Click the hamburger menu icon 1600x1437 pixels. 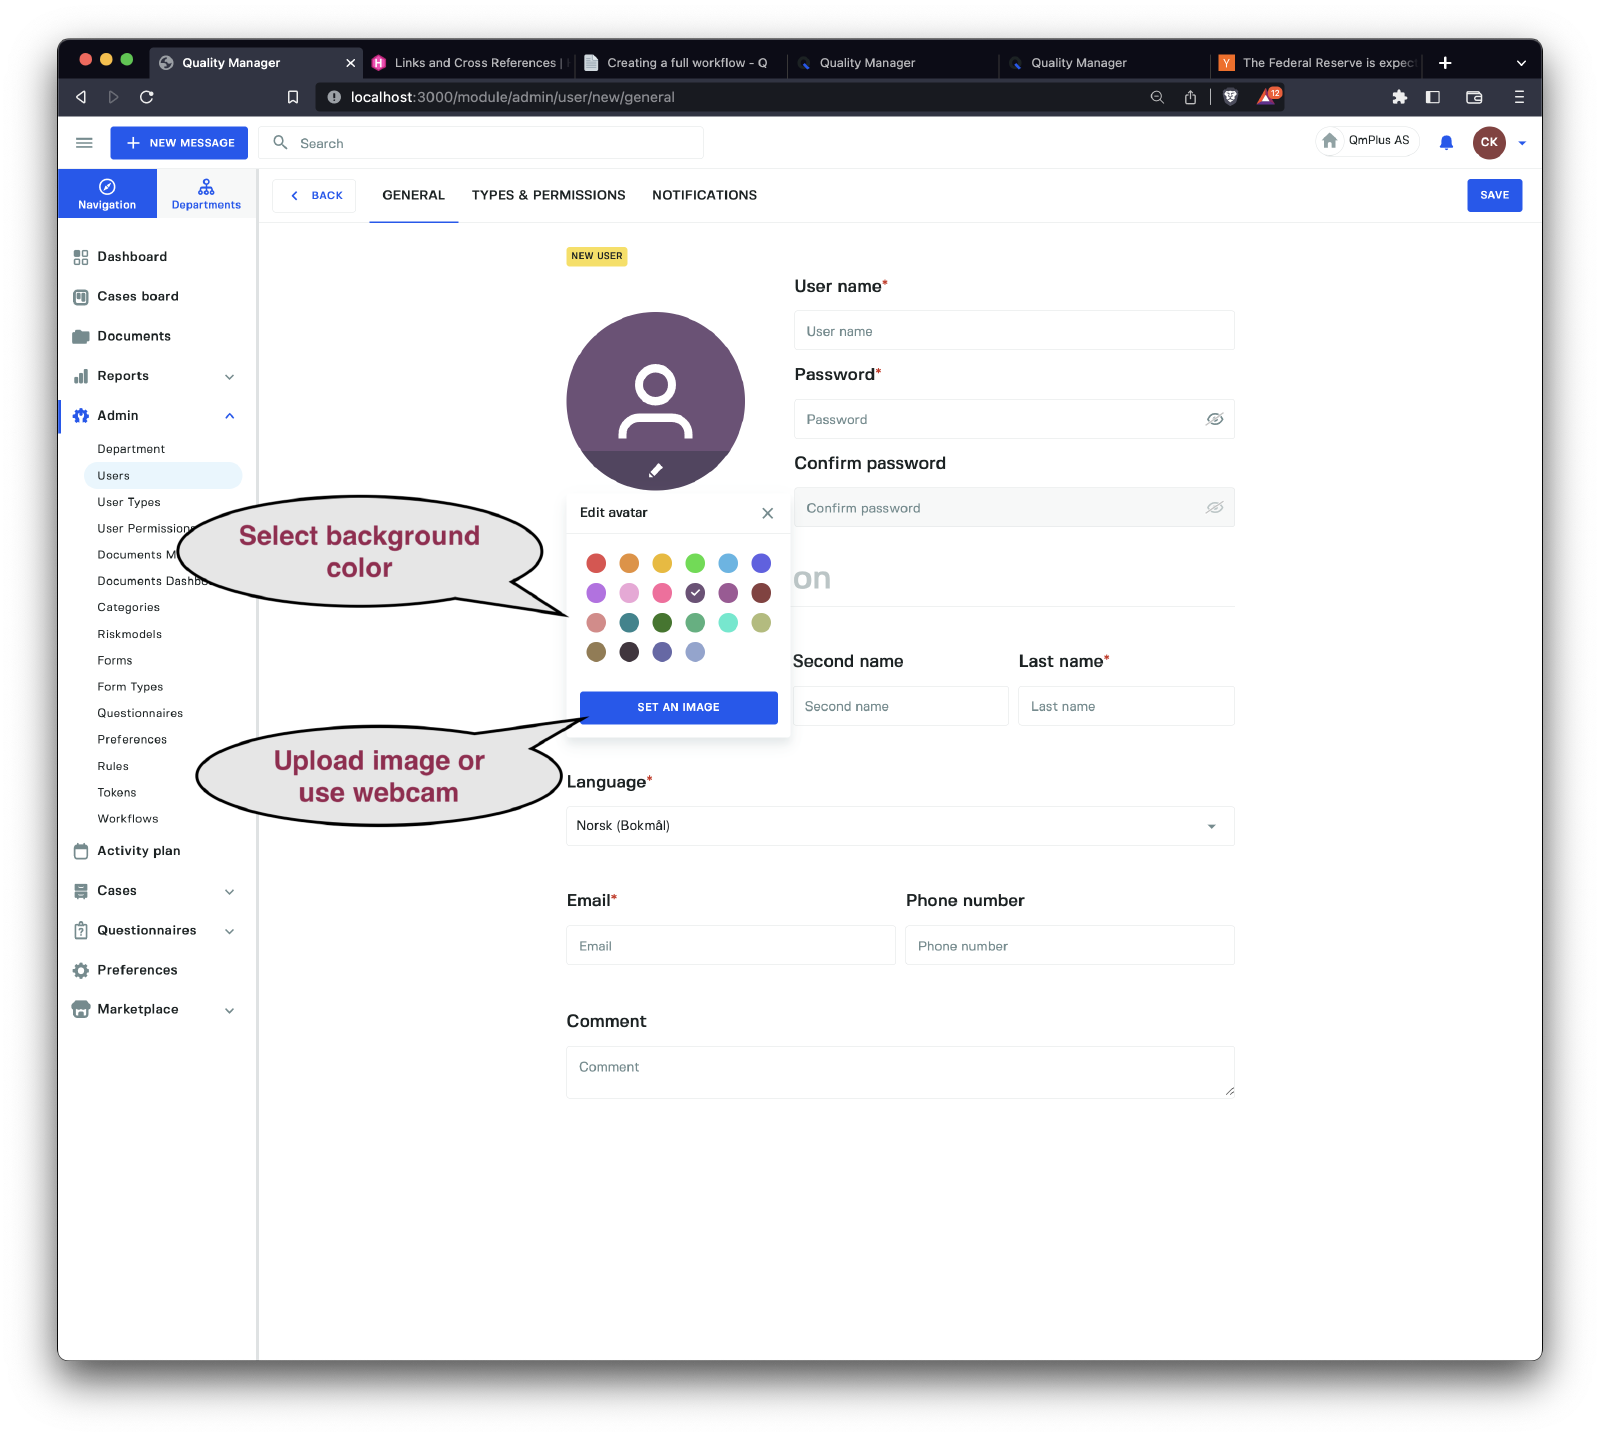pyautogui.click(x=84, y=143)
